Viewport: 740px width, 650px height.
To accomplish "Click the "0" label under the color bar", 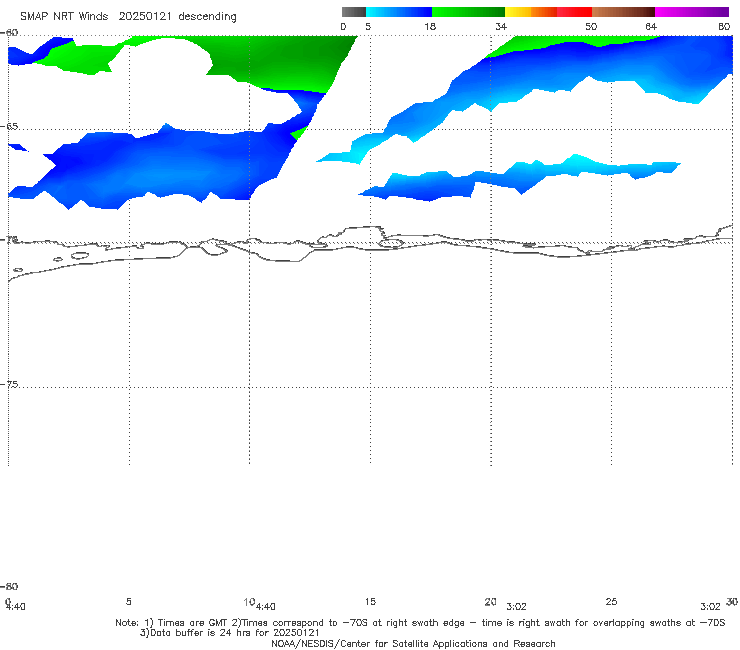I will (343, 27).
